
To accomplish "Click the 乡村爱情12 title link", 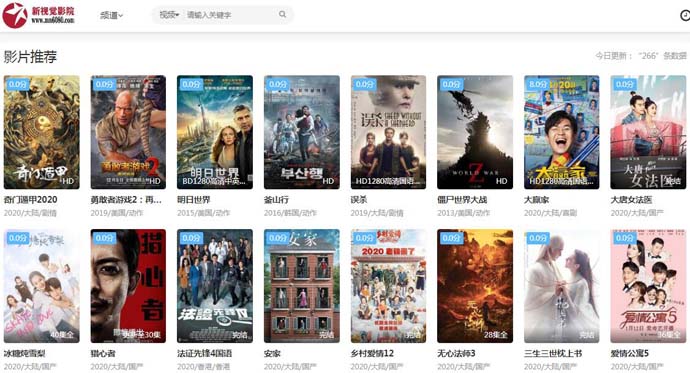I will tap(372, 353).
